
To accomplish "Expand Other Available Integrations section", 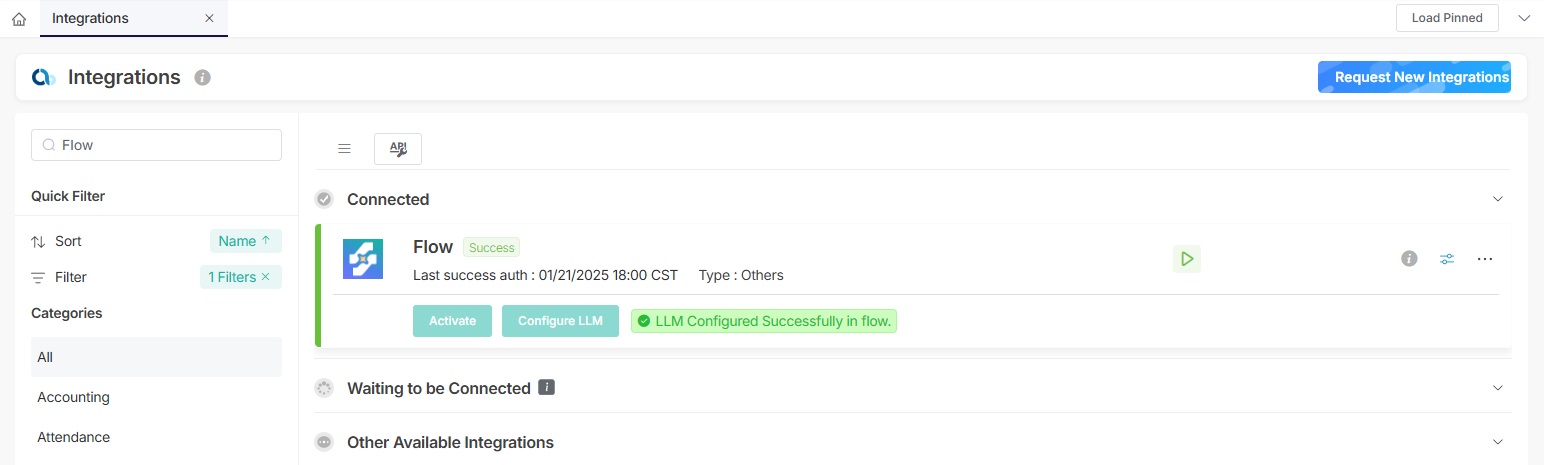I will [x=1498, y=442].
